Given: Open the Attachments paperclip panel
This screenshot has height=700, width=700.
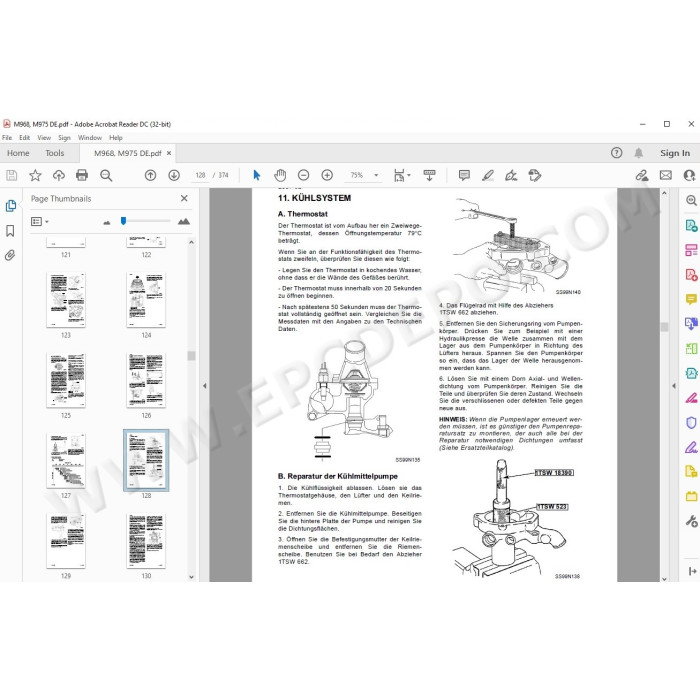Looking at the screenshot, I should point(10,255).
